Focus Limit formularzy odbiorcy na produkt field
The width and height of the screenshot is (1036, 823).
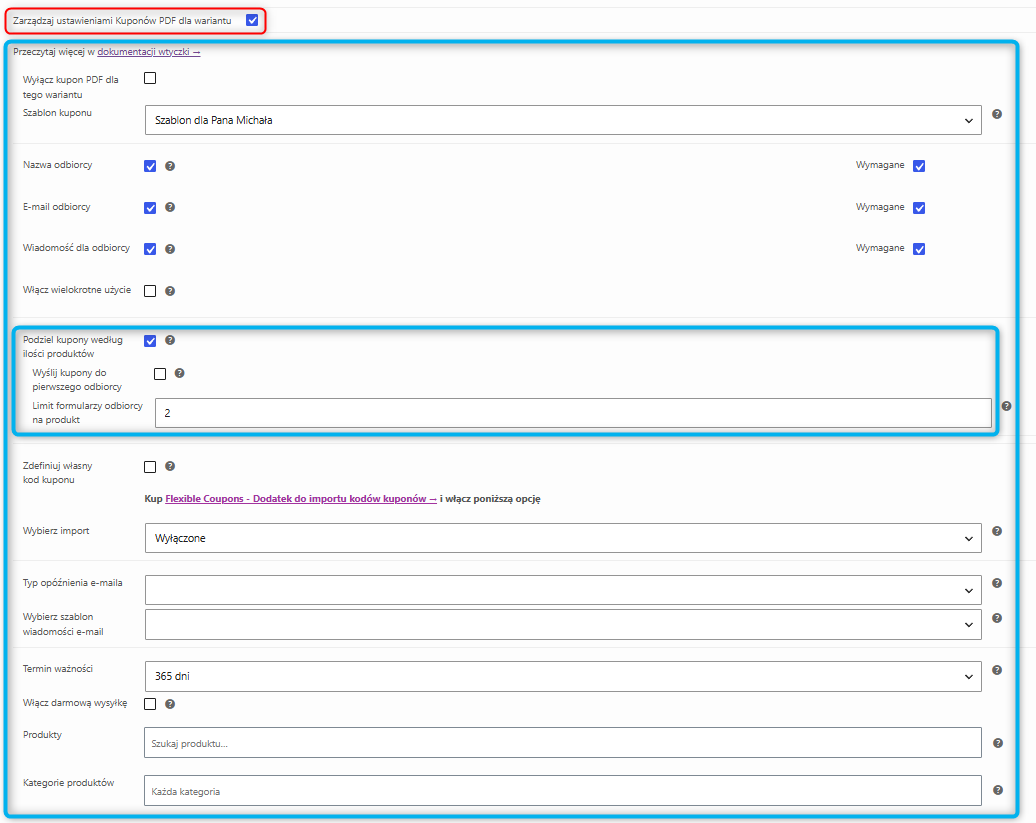(573, 413)
